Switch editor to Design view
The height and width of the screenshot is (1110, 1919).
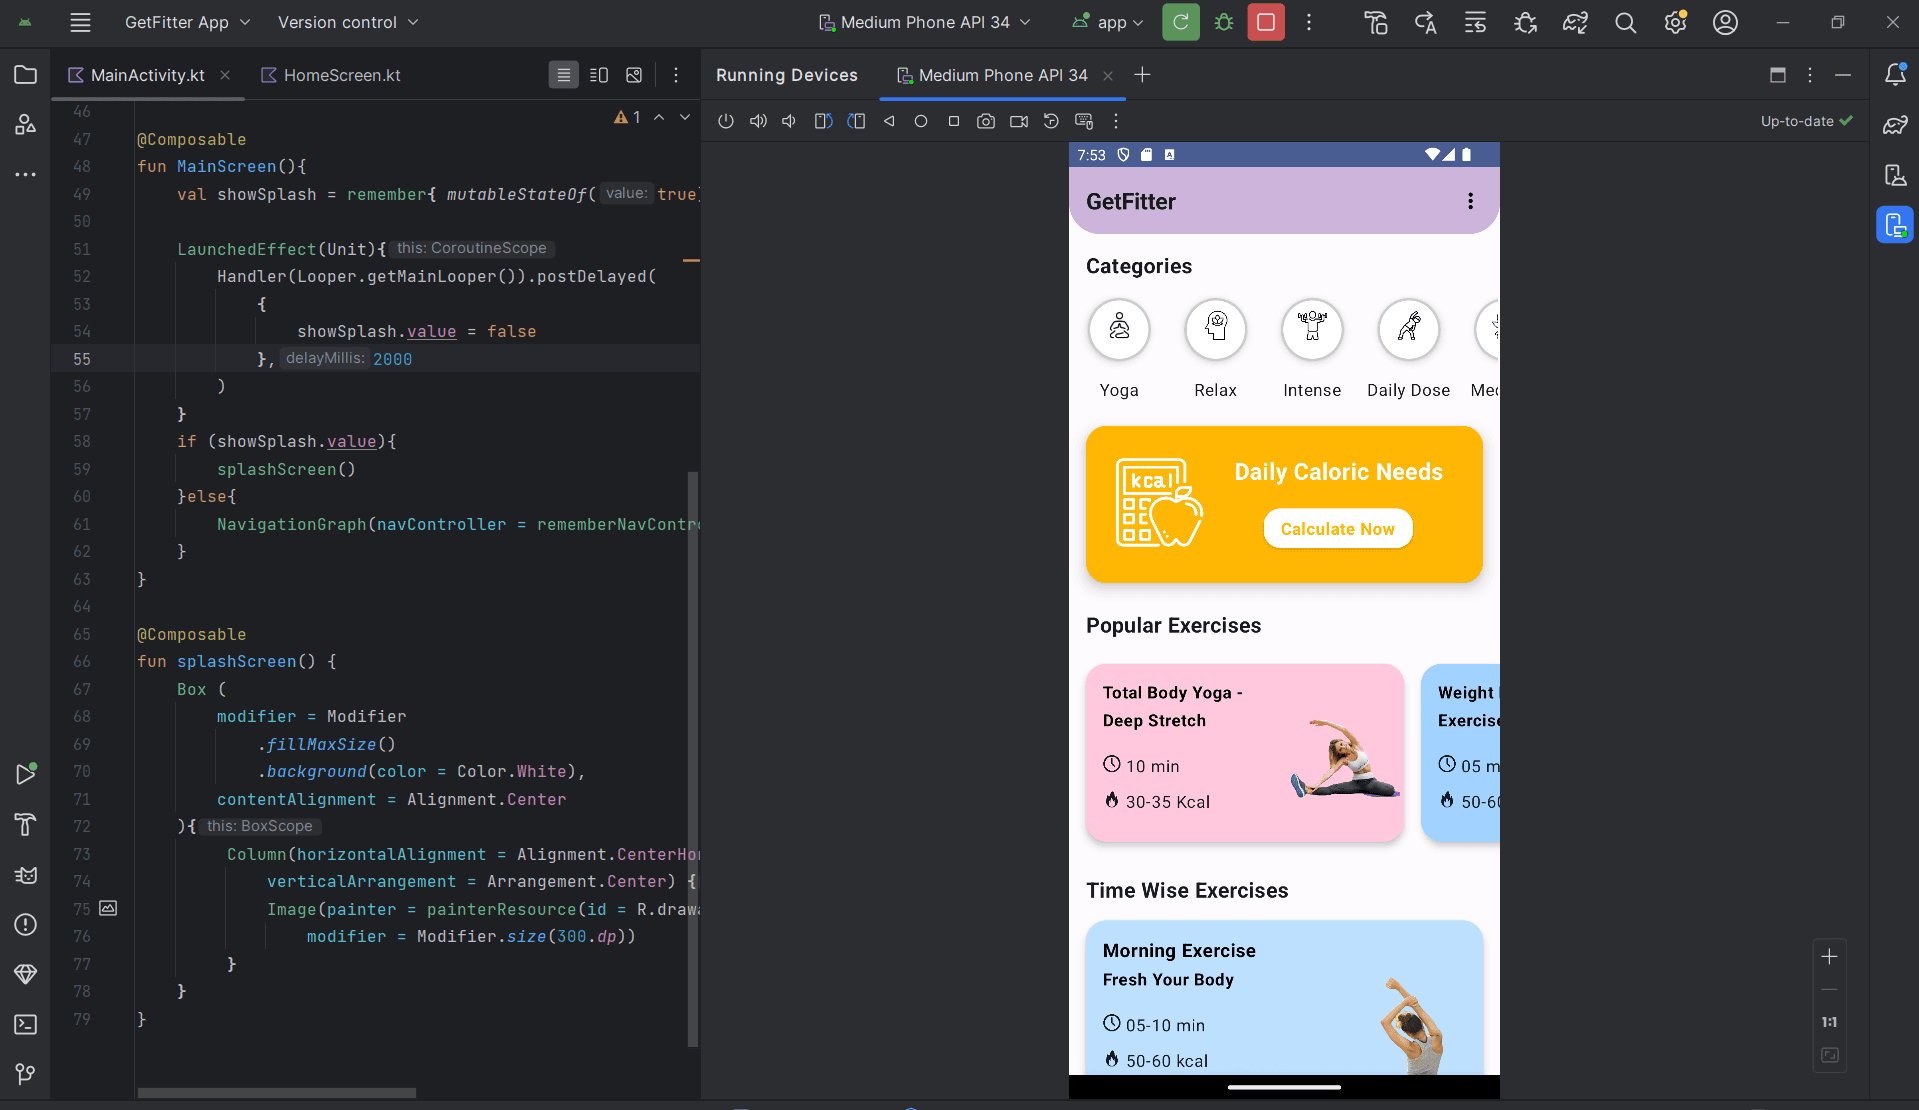[x=634, y=75]
